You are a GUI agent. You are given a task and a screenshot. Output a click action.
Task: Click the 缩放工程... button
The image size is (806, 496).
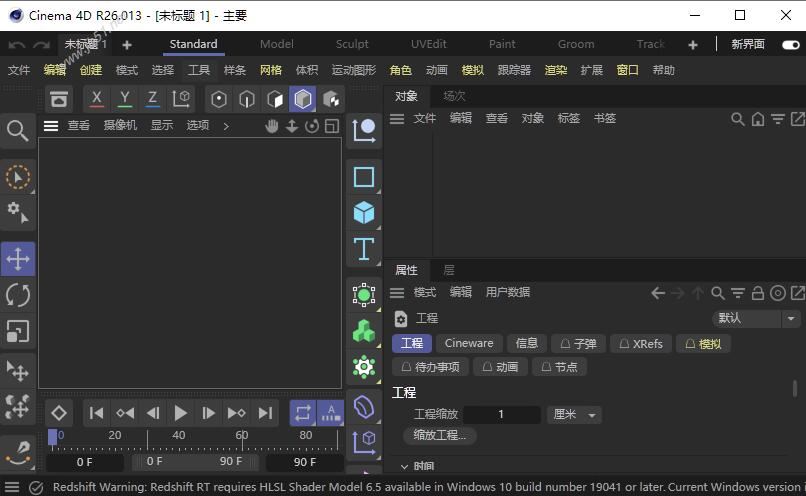[440, 435]
